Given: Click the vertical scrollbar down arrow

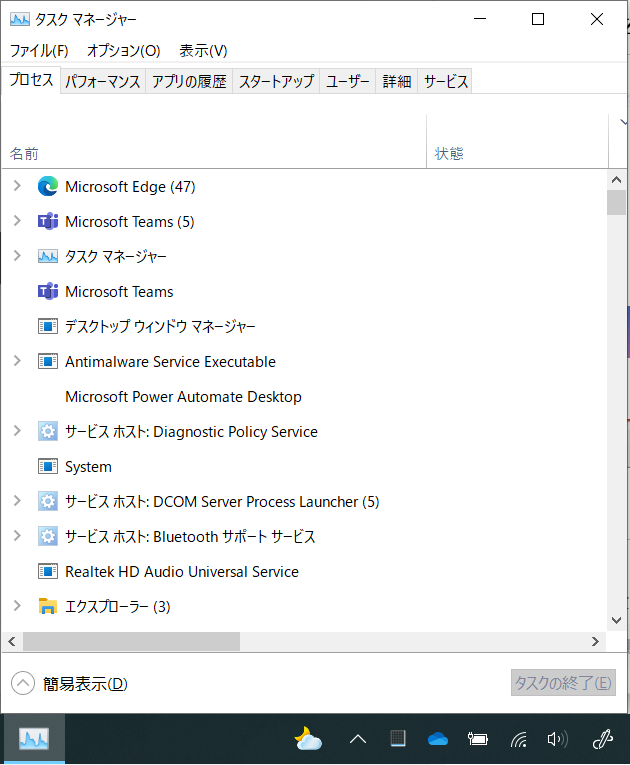Looking at the screenshot, I should [616, 620].
